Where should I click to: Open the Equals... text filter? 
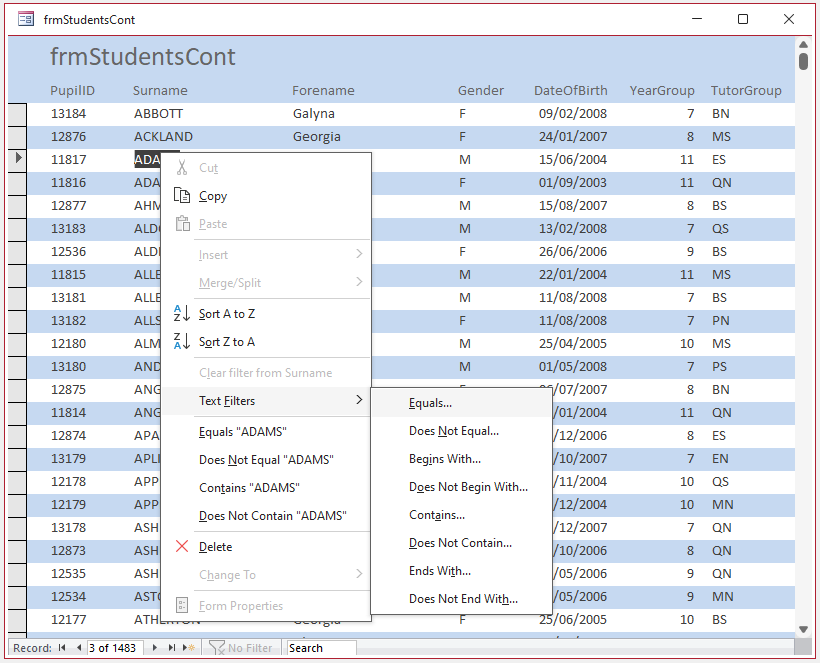click(x=461, y=403)
